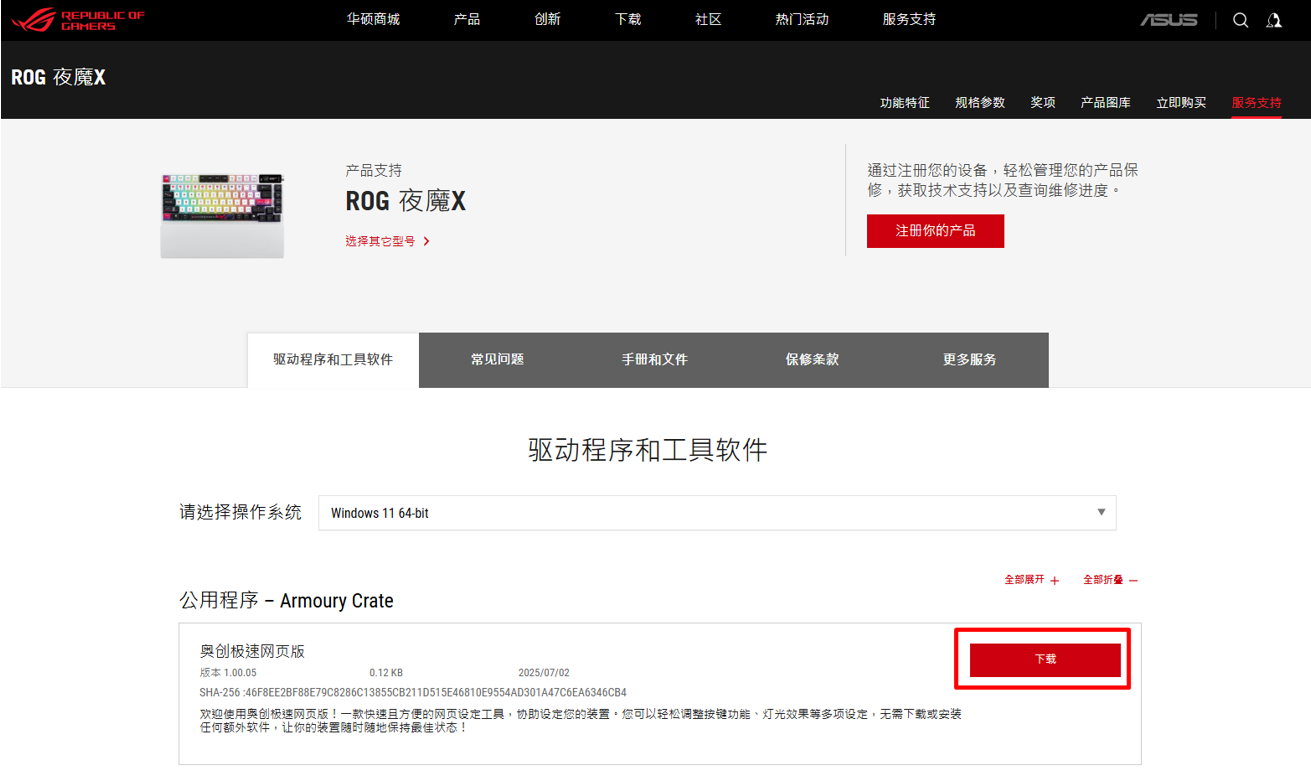Screen dimensions: 1311x778
Task: Click the ROG 夜魔X keyboard image
Action: (x=222, y=214)
